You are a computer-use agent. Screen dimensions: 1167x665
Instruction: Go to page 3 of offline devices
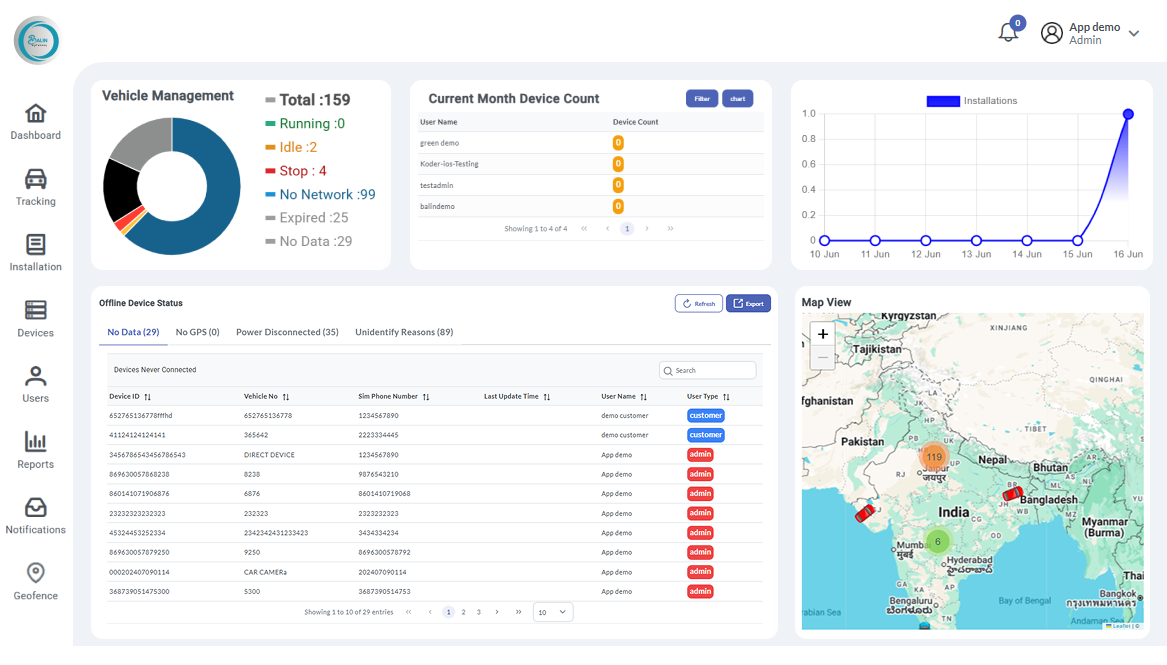[479, 612]
